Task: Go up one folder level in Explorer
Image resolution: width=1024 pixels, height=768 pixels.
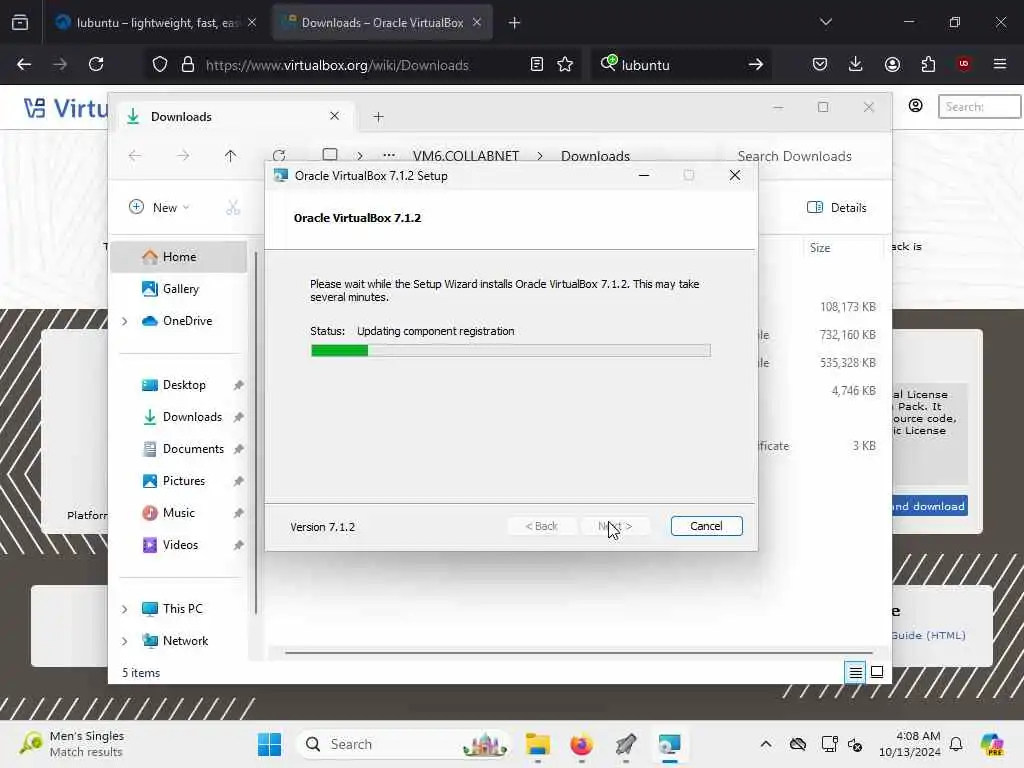Action: (x=230, y=155)
